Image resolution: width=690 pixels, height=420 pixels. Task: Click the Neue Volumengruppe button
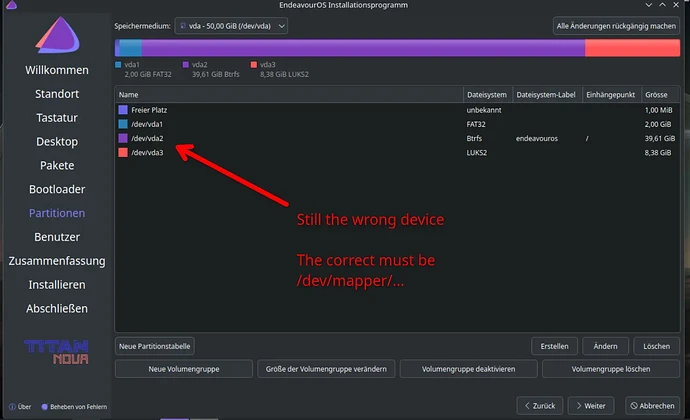click(184, 369)
